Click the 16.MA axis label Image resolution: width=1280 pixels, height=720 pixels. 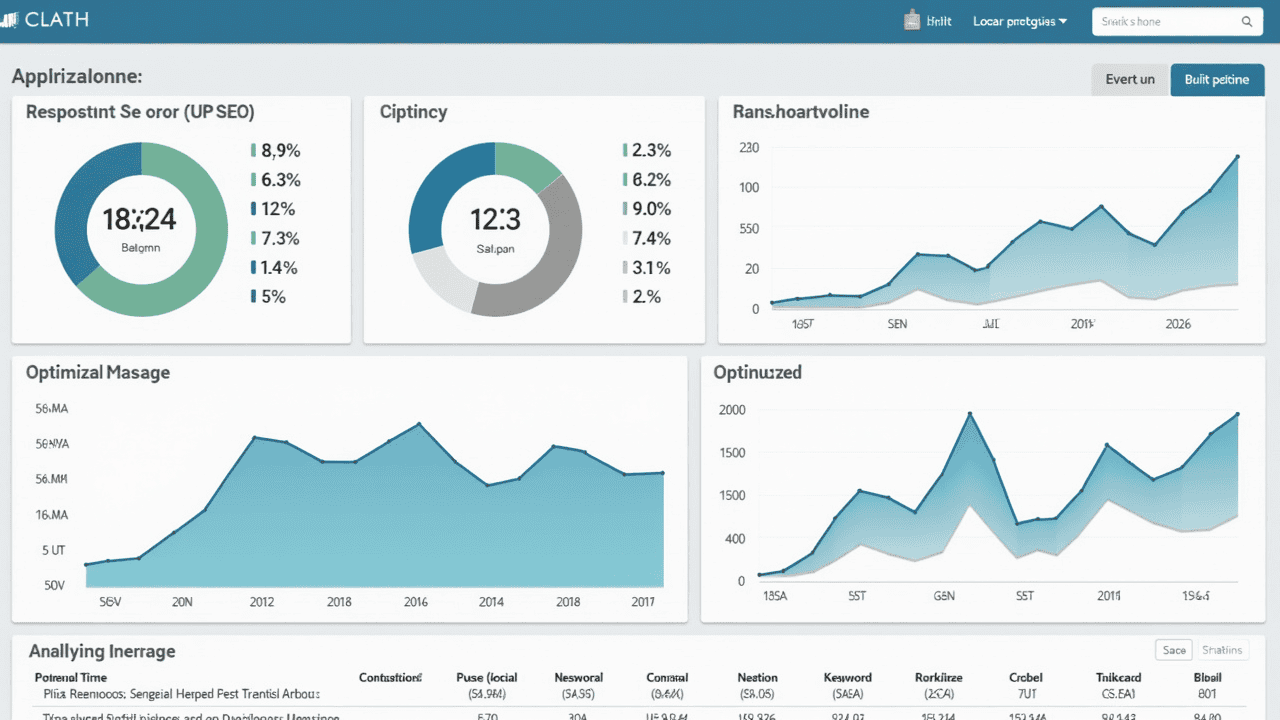[52, 515]
